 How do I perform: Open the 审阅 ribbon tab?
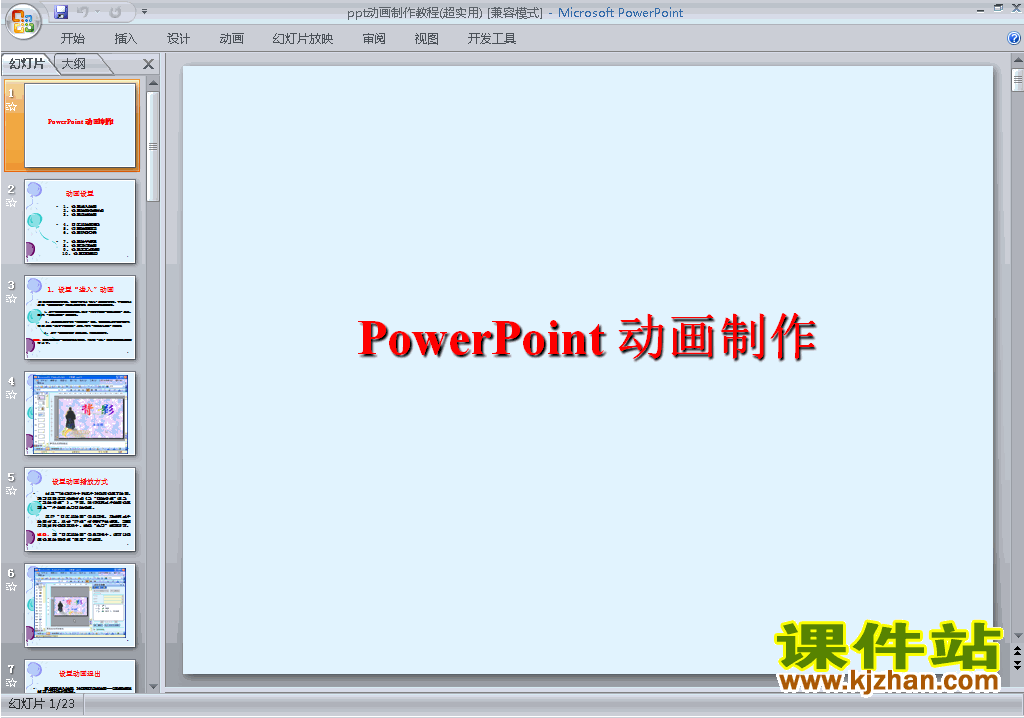tap(374, 39)
